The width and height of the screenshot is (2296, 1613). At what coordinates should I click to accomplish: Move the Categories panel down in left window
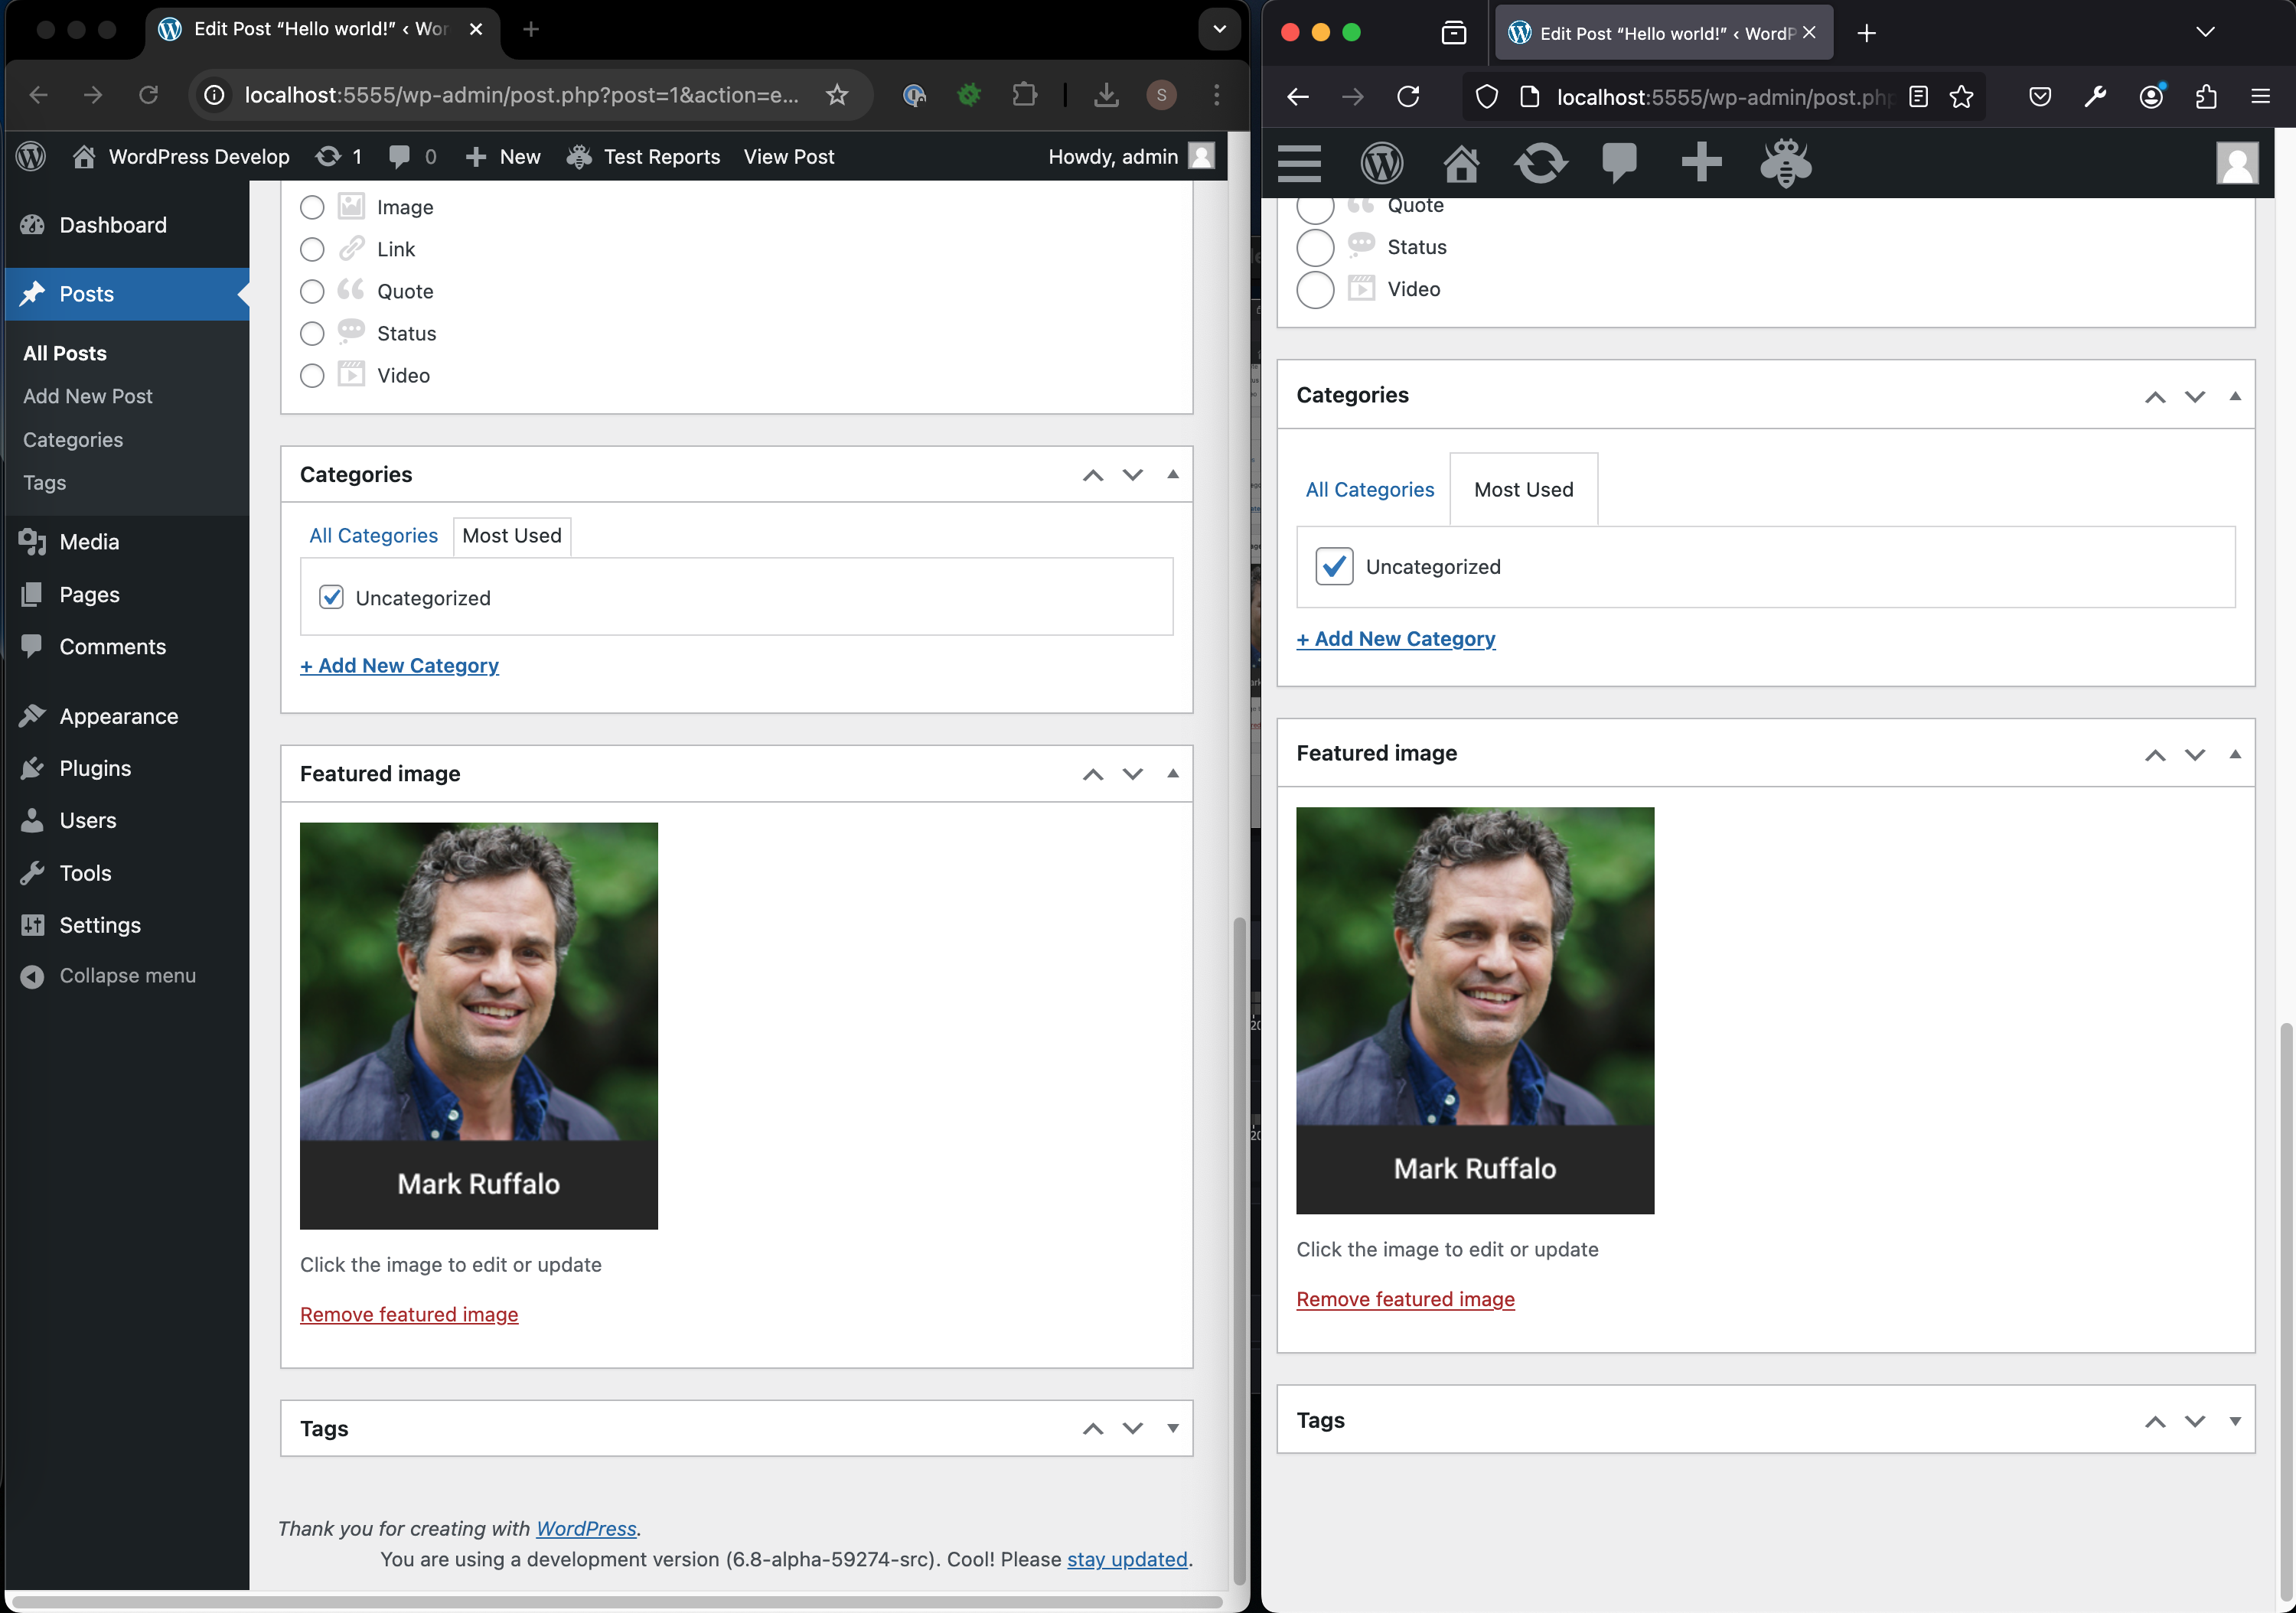1132,475
